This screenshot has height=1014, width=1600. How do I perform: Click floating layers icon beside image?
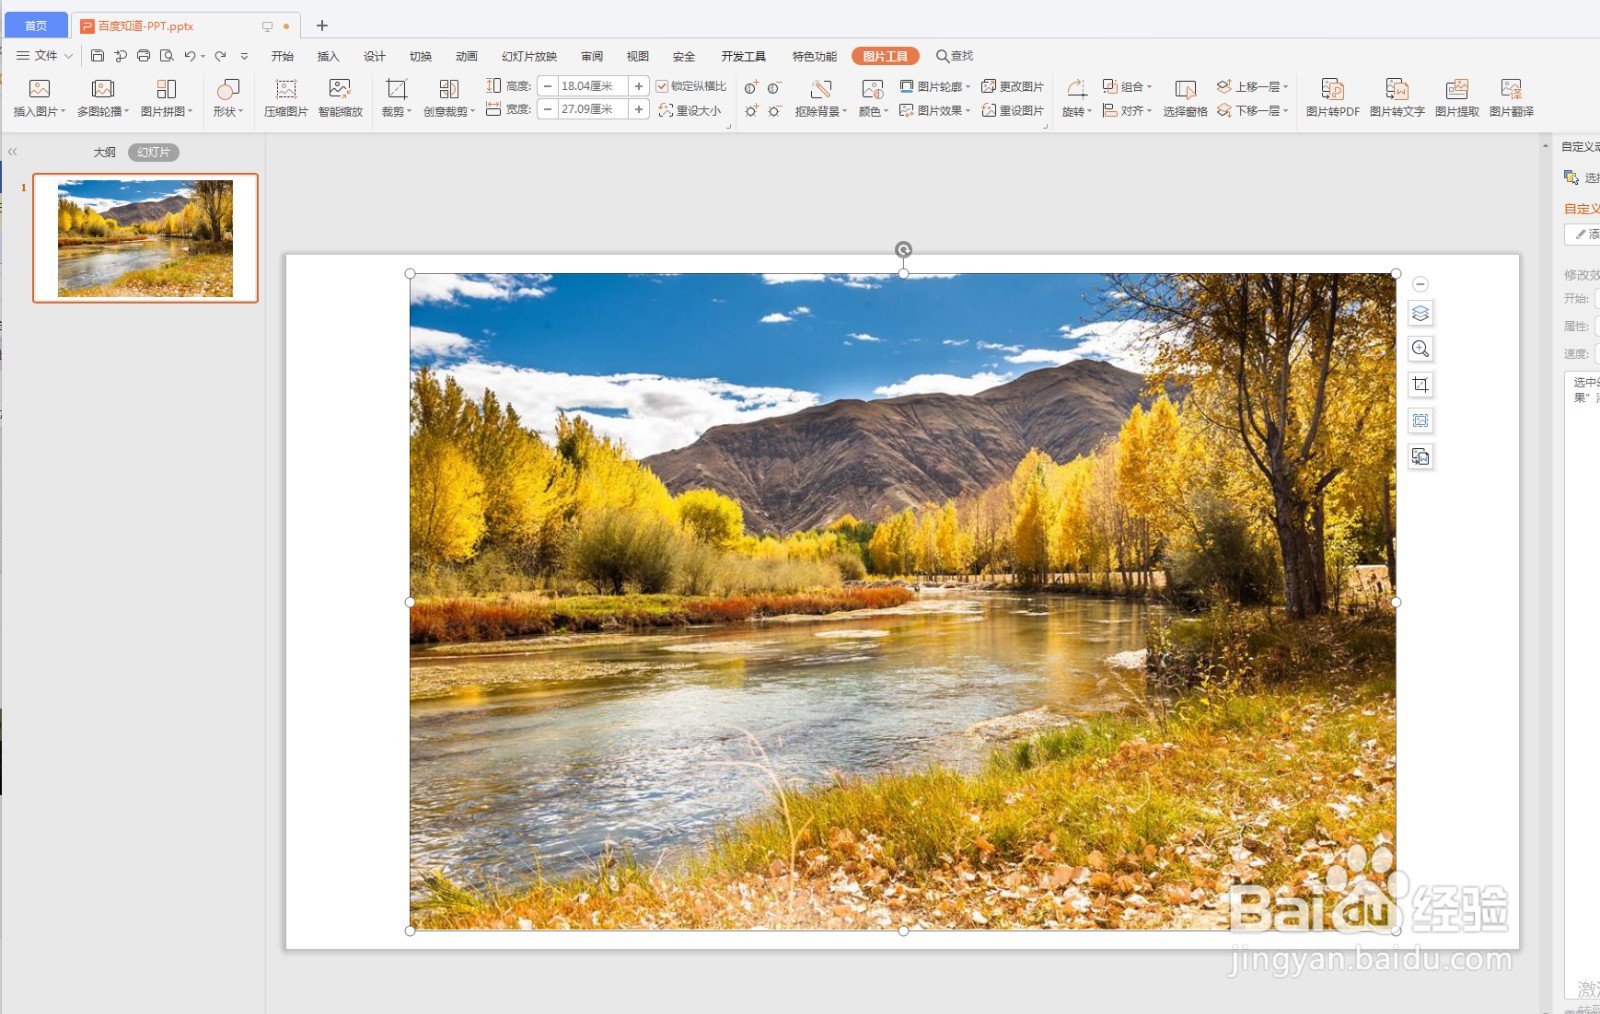[x=1420, y=313]
